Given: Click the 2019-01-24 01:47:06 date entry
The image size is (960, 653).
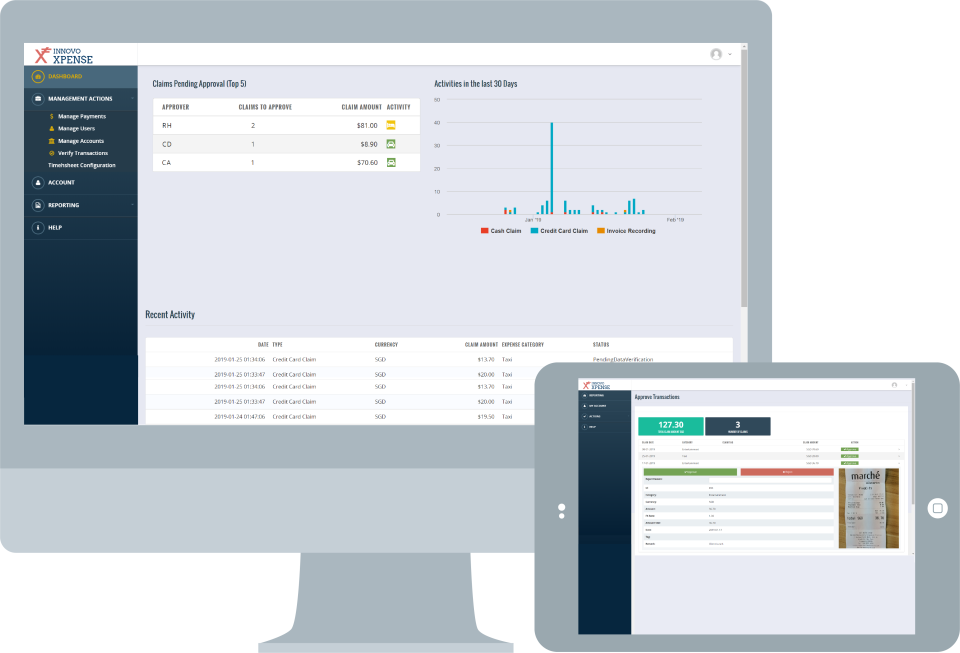Looking at the screenshot, I should (x=239, y=417).
